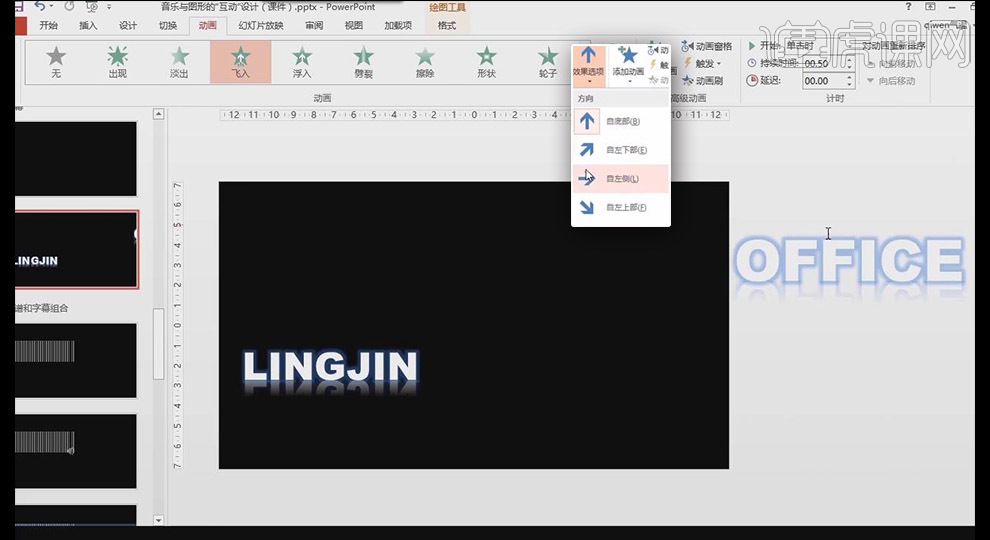
Task: Click the 延迟 delay field
Action: point(824,81)
